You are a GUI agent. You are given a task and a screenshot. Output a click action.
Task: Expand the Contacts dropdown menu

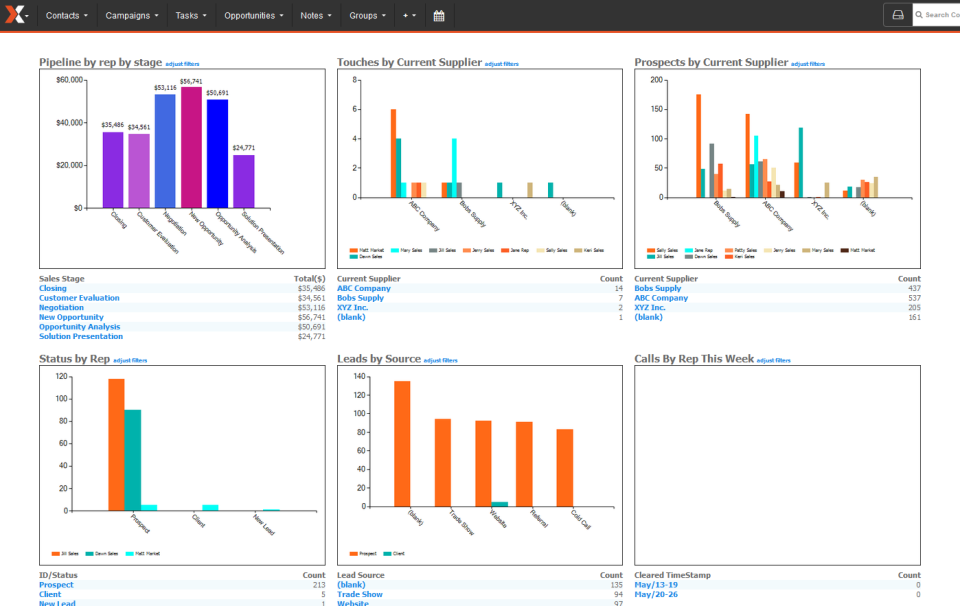point(67,16)
